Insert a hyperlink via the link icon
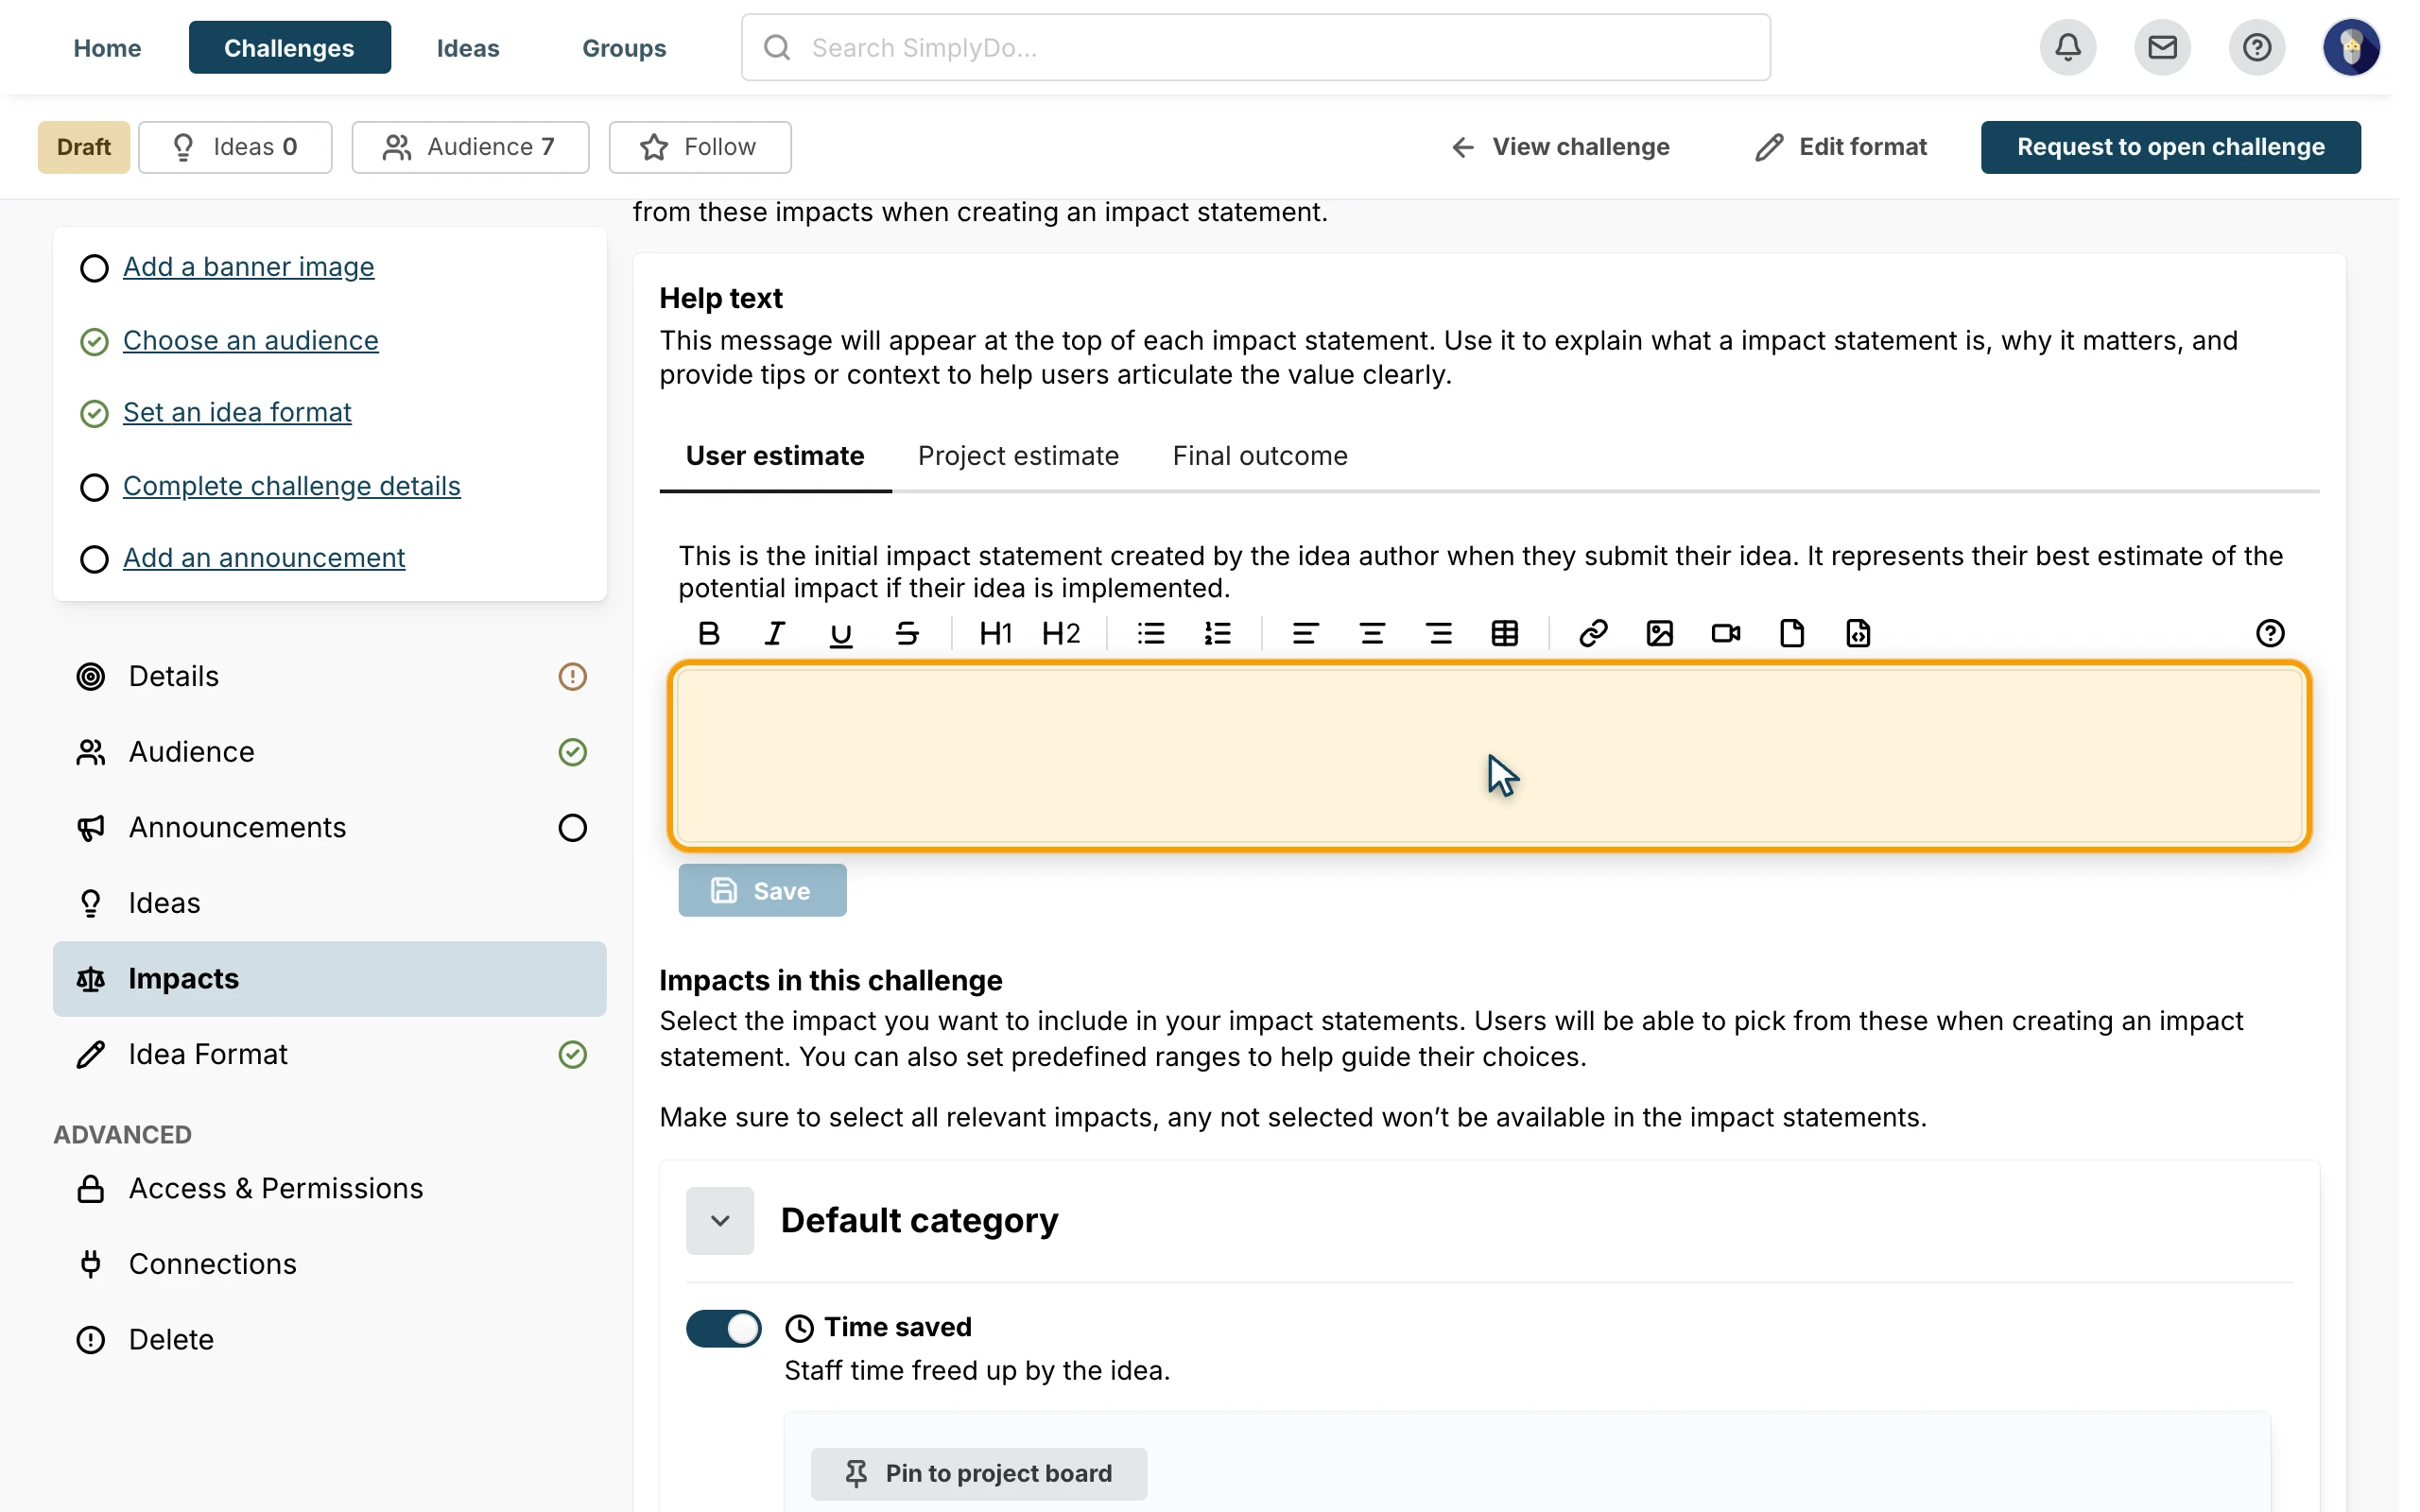Viewport: 2420px width, 1512px height. (x=1593, y=634)
